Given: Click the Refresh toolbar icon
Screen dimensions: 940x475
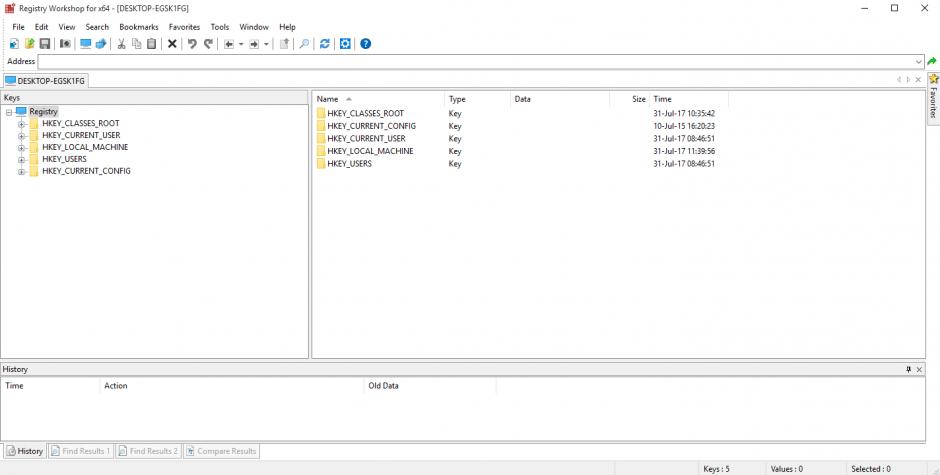Looking at the screenshot, I should [x=325, y=44].
